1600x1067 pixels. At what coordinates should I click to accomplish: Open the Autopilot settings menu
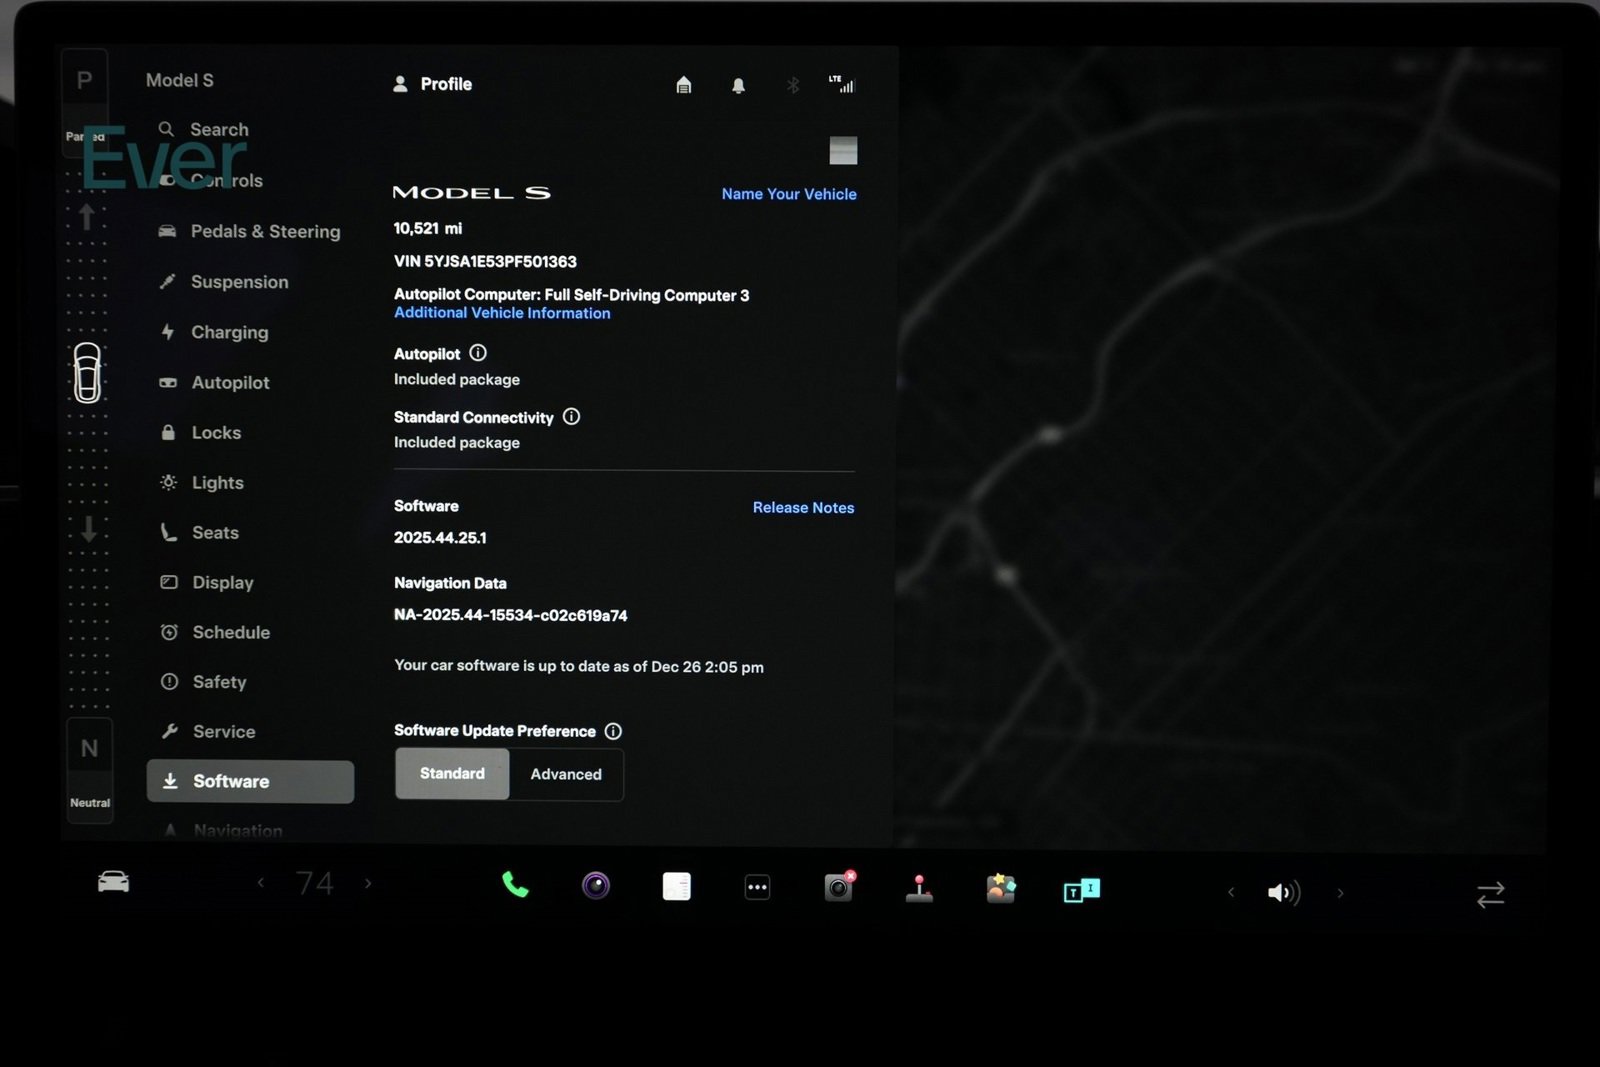click(x=230, y=383)
